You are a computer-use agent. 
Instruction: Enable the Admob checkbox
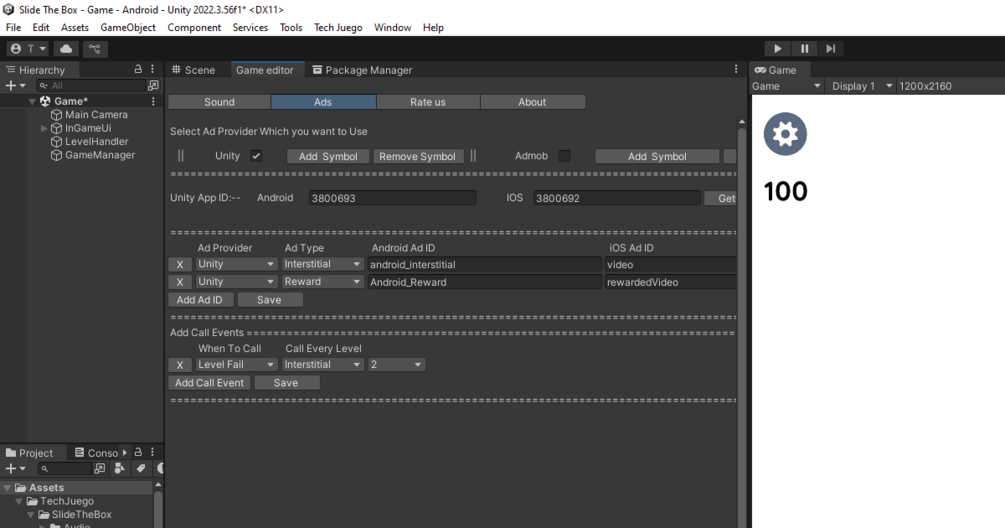[564, 156]
